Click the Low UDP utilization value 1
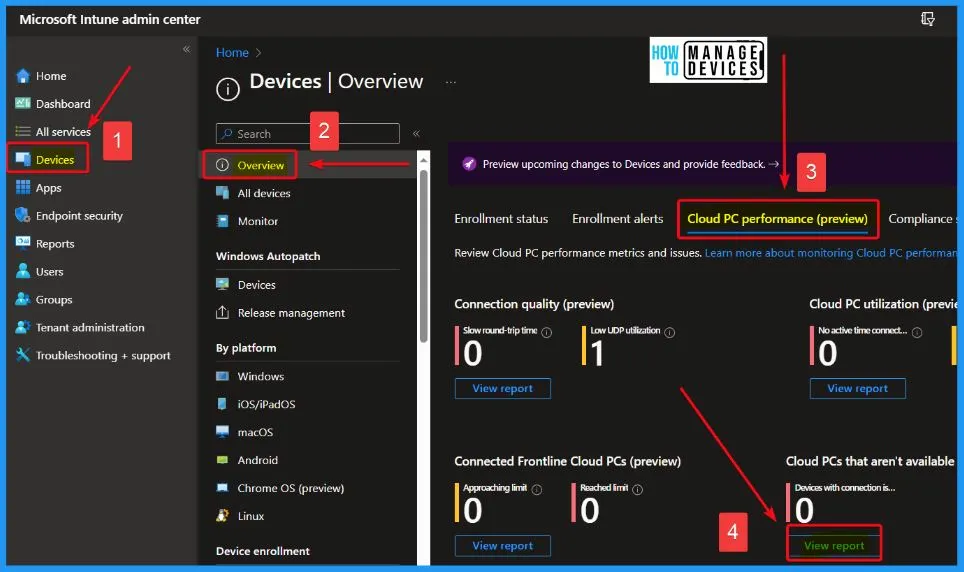The width and height of the screenshot is (964, 572). pos(597,354)
